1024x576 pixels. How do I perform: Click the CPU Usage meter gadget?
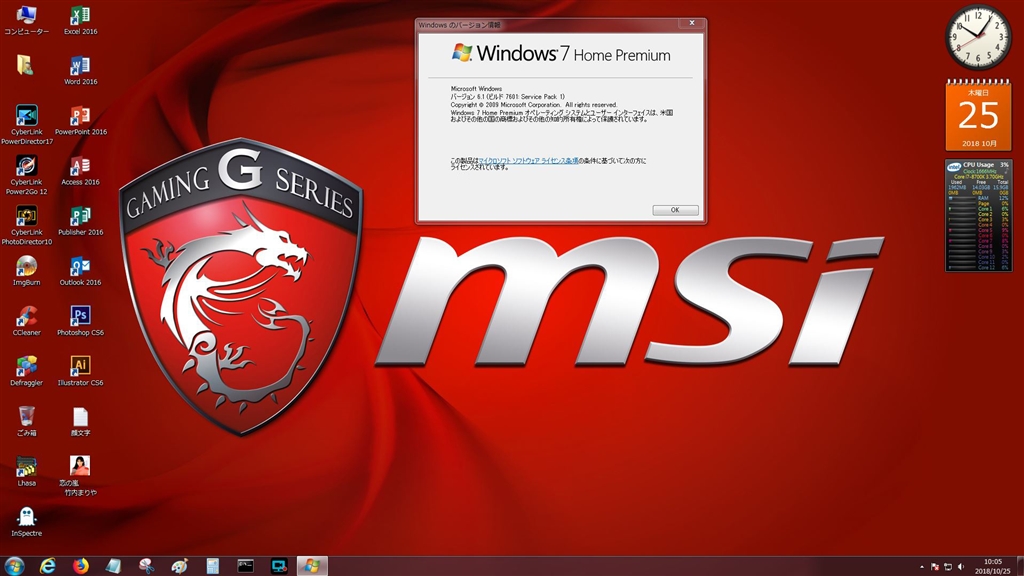[978, 216]
